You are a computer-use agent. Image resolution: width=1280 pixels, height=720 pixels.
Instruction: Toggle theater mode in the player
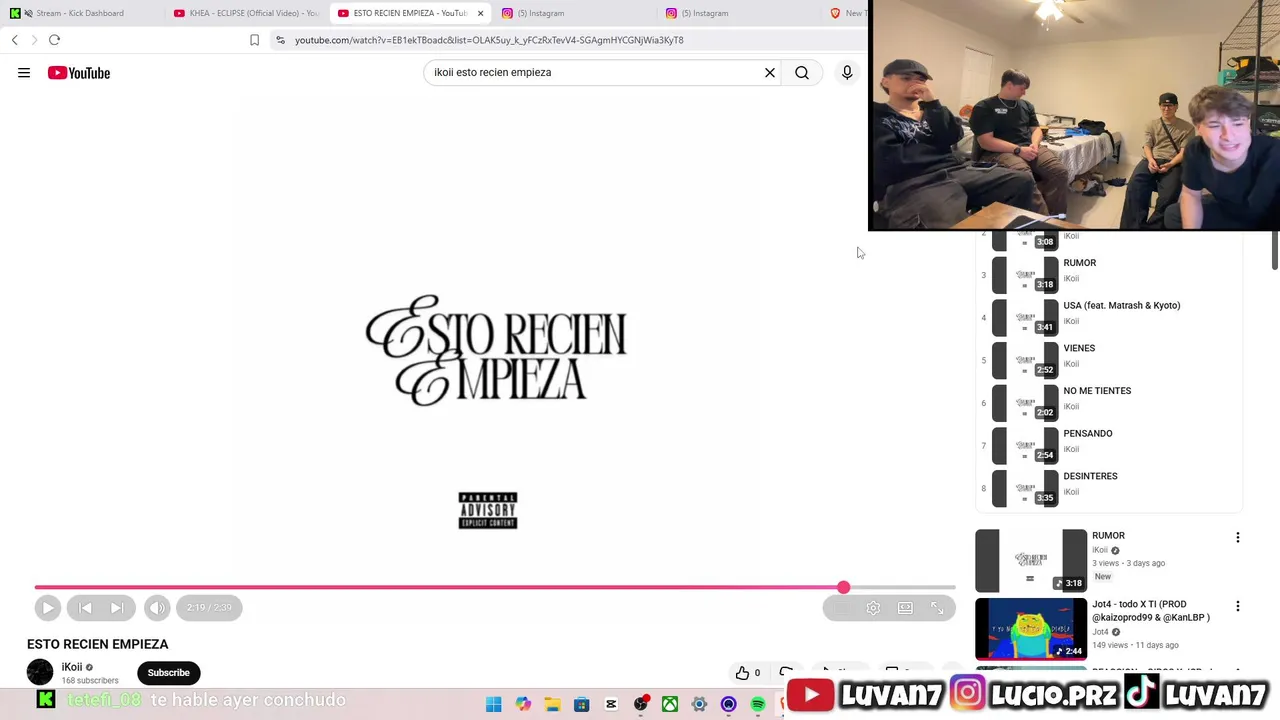pyautogui.click(x=905, y=608)
